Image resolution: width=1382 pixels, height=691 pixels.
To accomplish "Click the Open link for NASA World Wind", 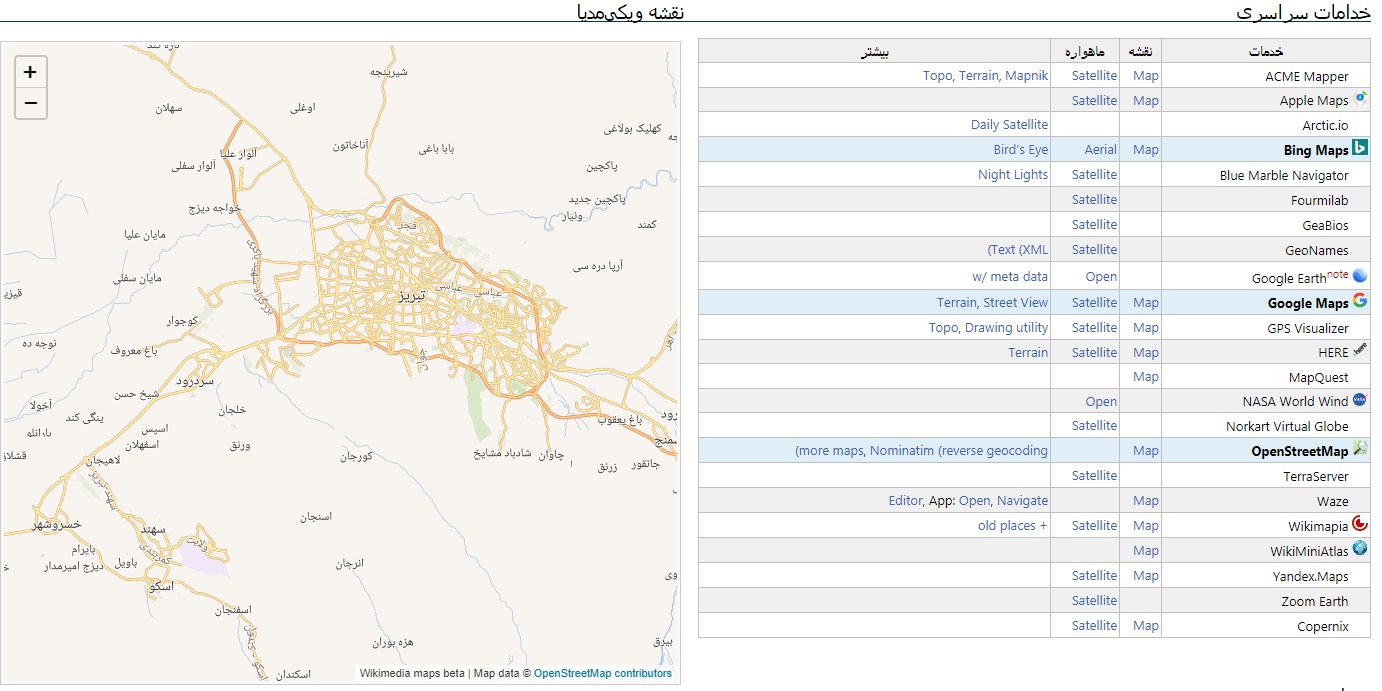I will coord(1101,402).
